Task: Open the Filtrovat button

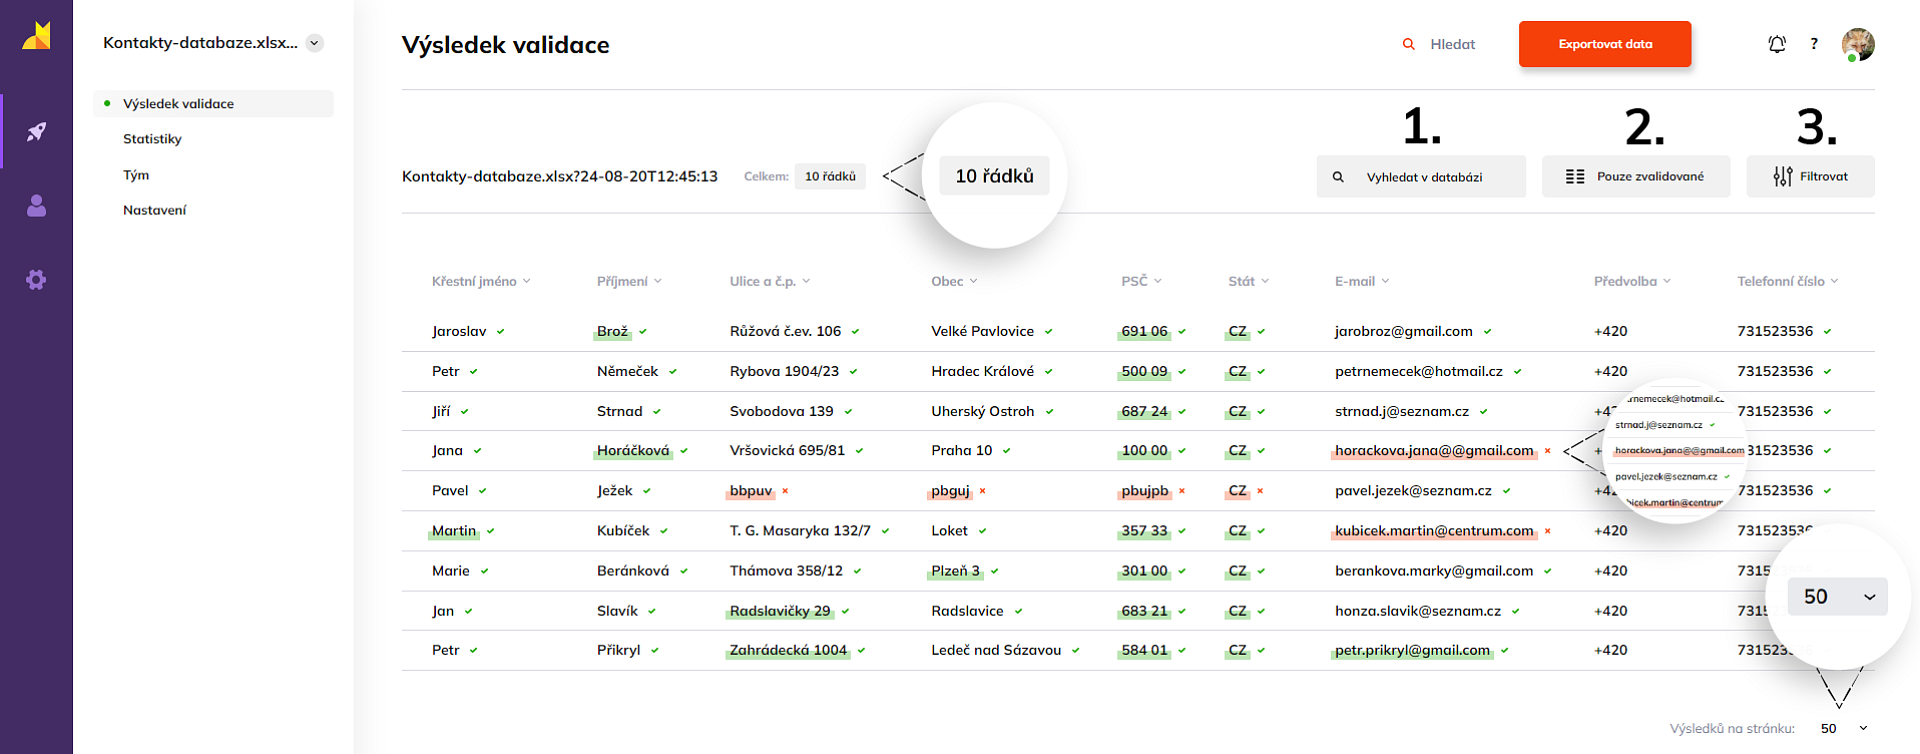Action: coord(1810,176)
